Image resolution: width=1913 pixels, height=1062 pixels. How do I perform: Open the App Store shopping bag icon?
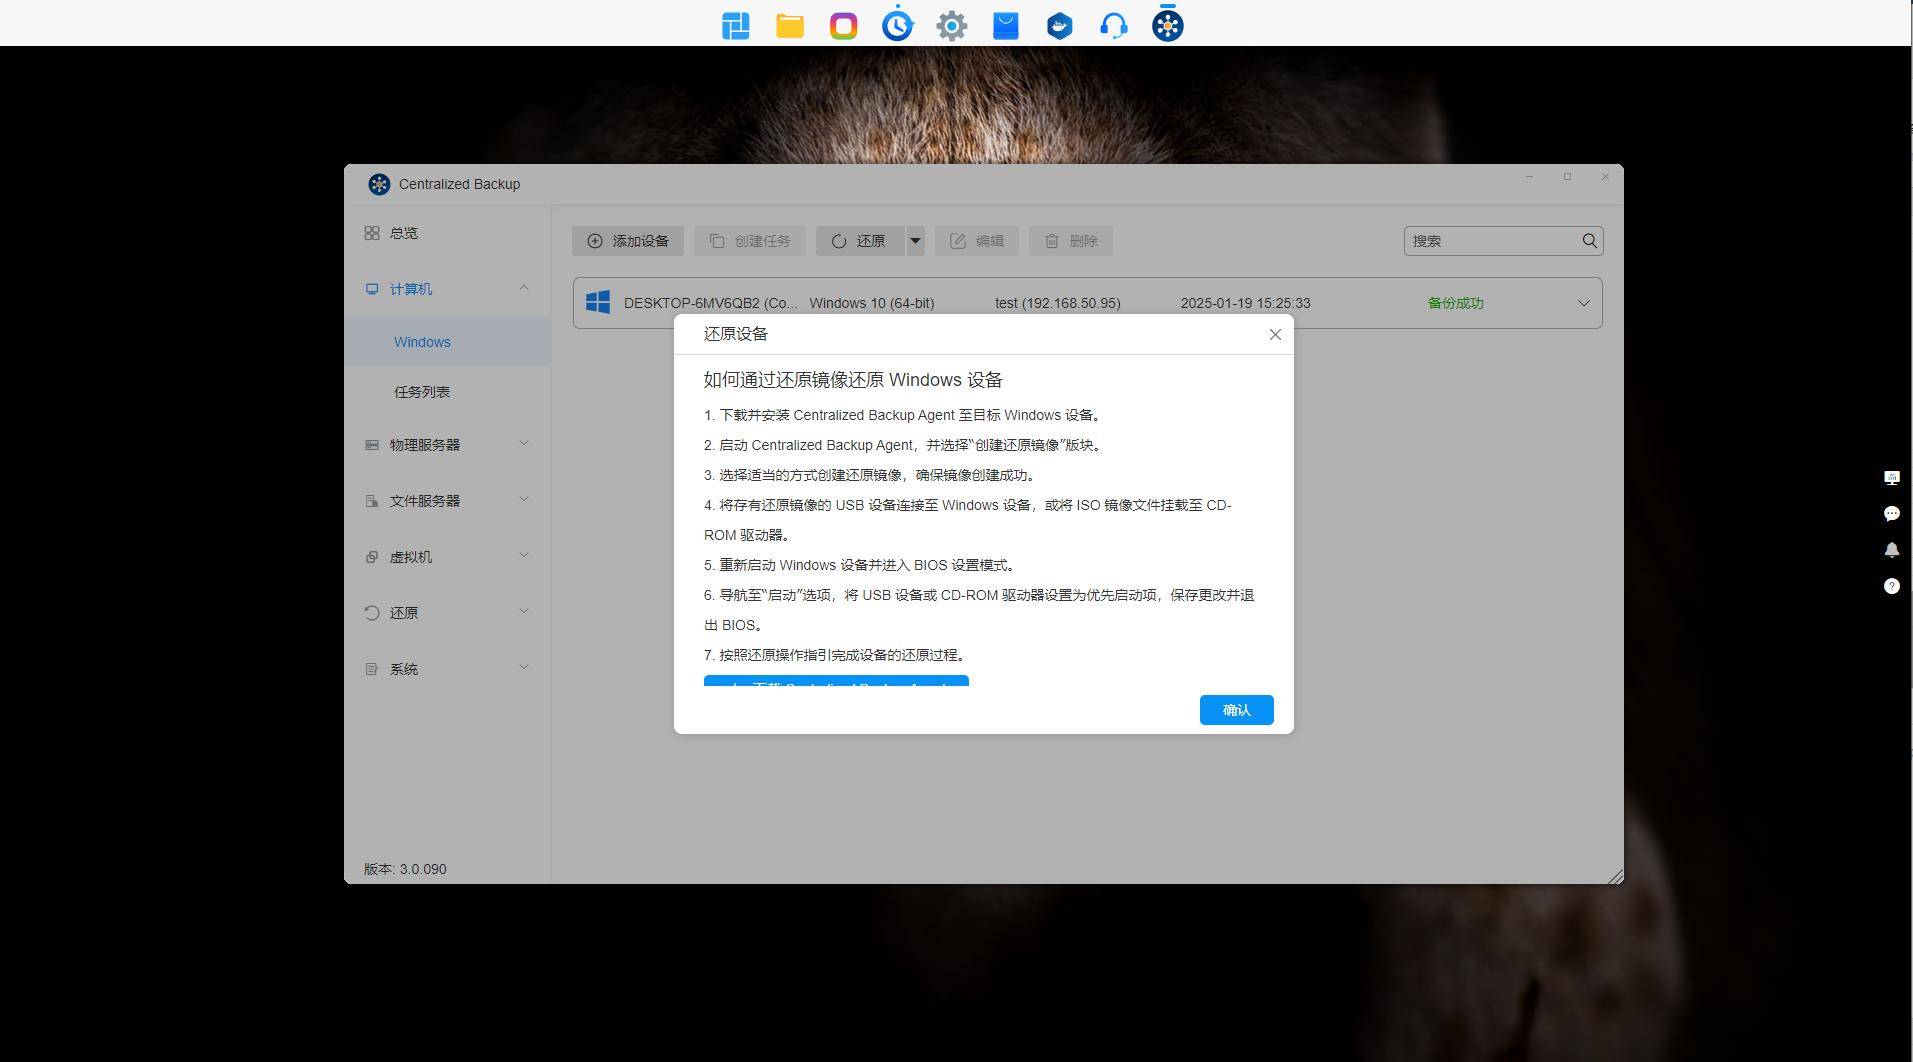[1005, 26]
